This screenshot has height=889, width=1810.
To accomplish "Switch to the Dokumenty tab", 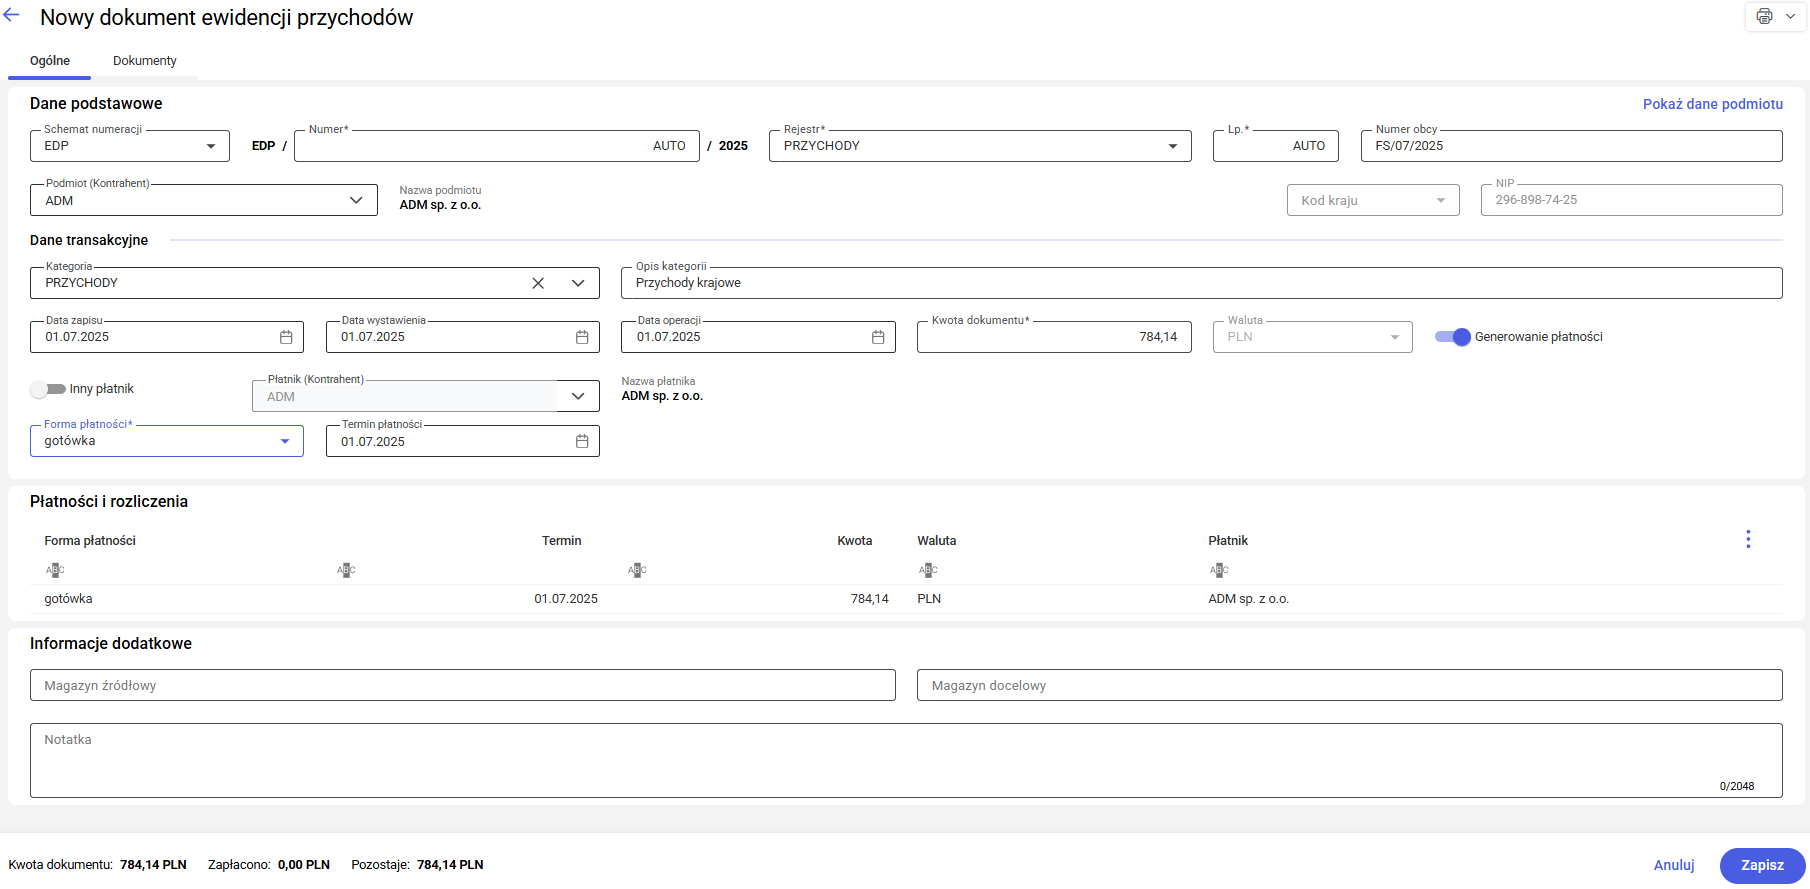I will point(144,61).
